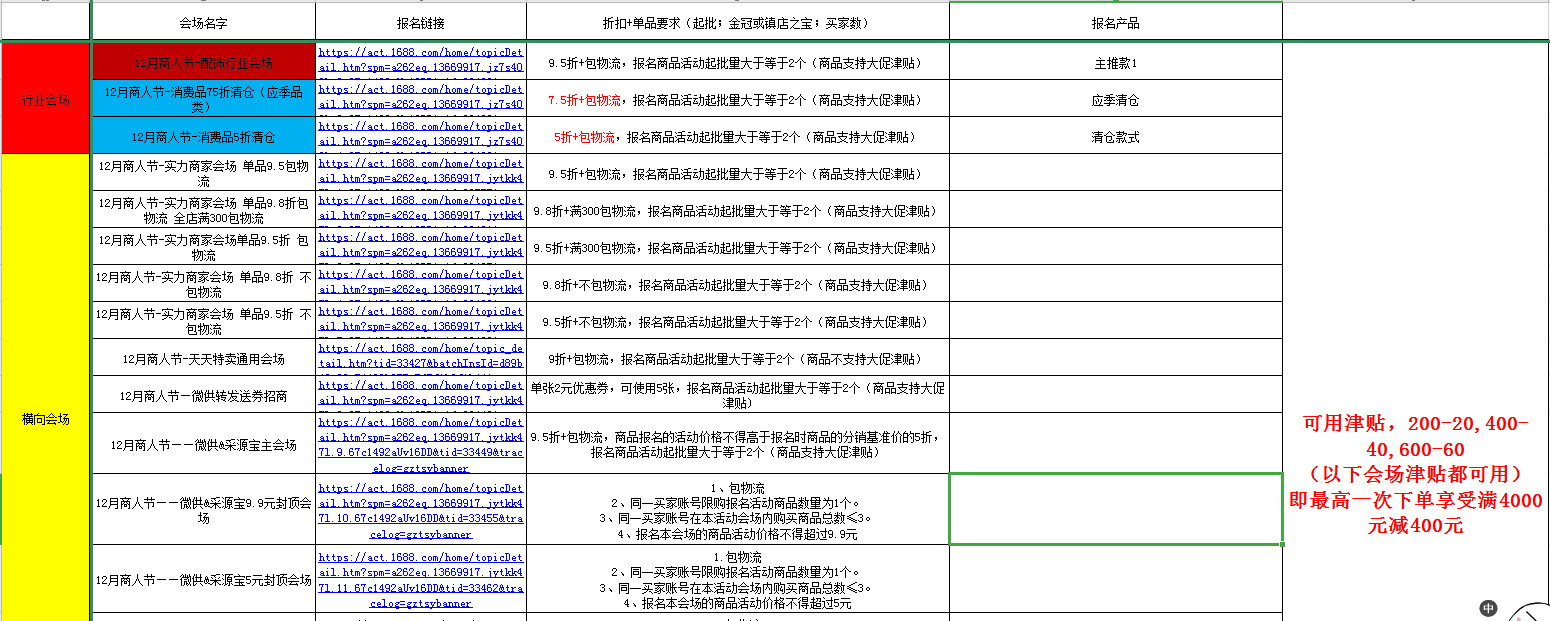This screenshot has height=621, width=1550.
Task: Select requirement cell ending 不得超过5元
Action: coord(737,579)
